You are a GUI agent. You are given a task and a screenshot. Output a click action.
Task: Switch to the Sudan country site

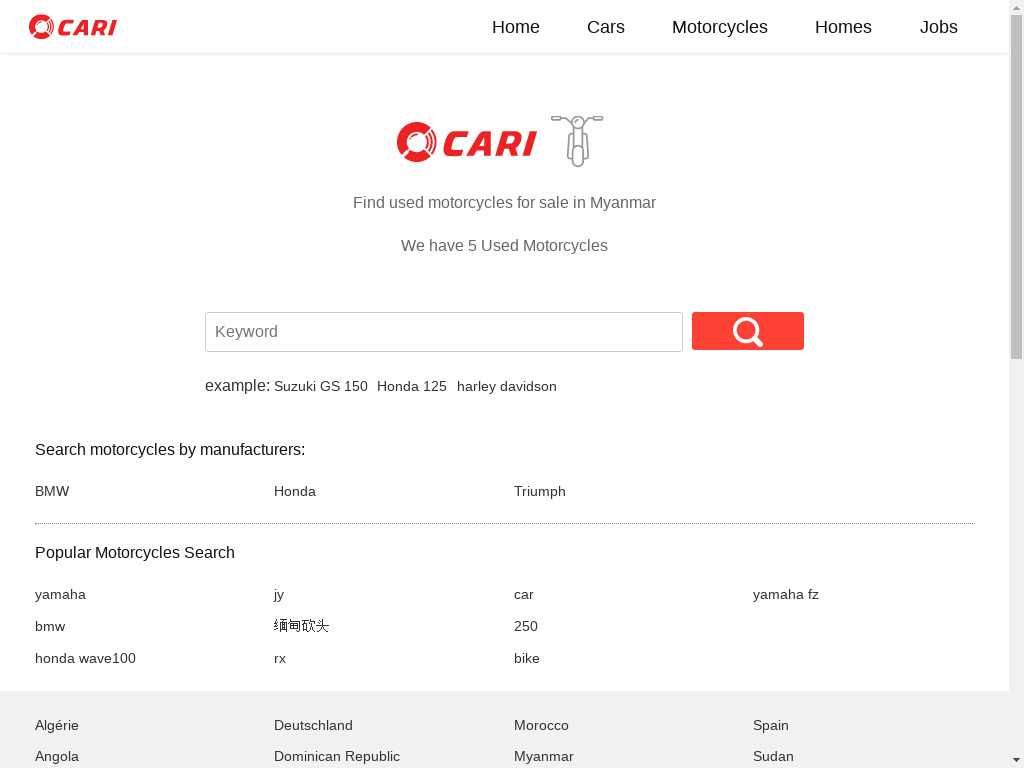pos(773,756)
